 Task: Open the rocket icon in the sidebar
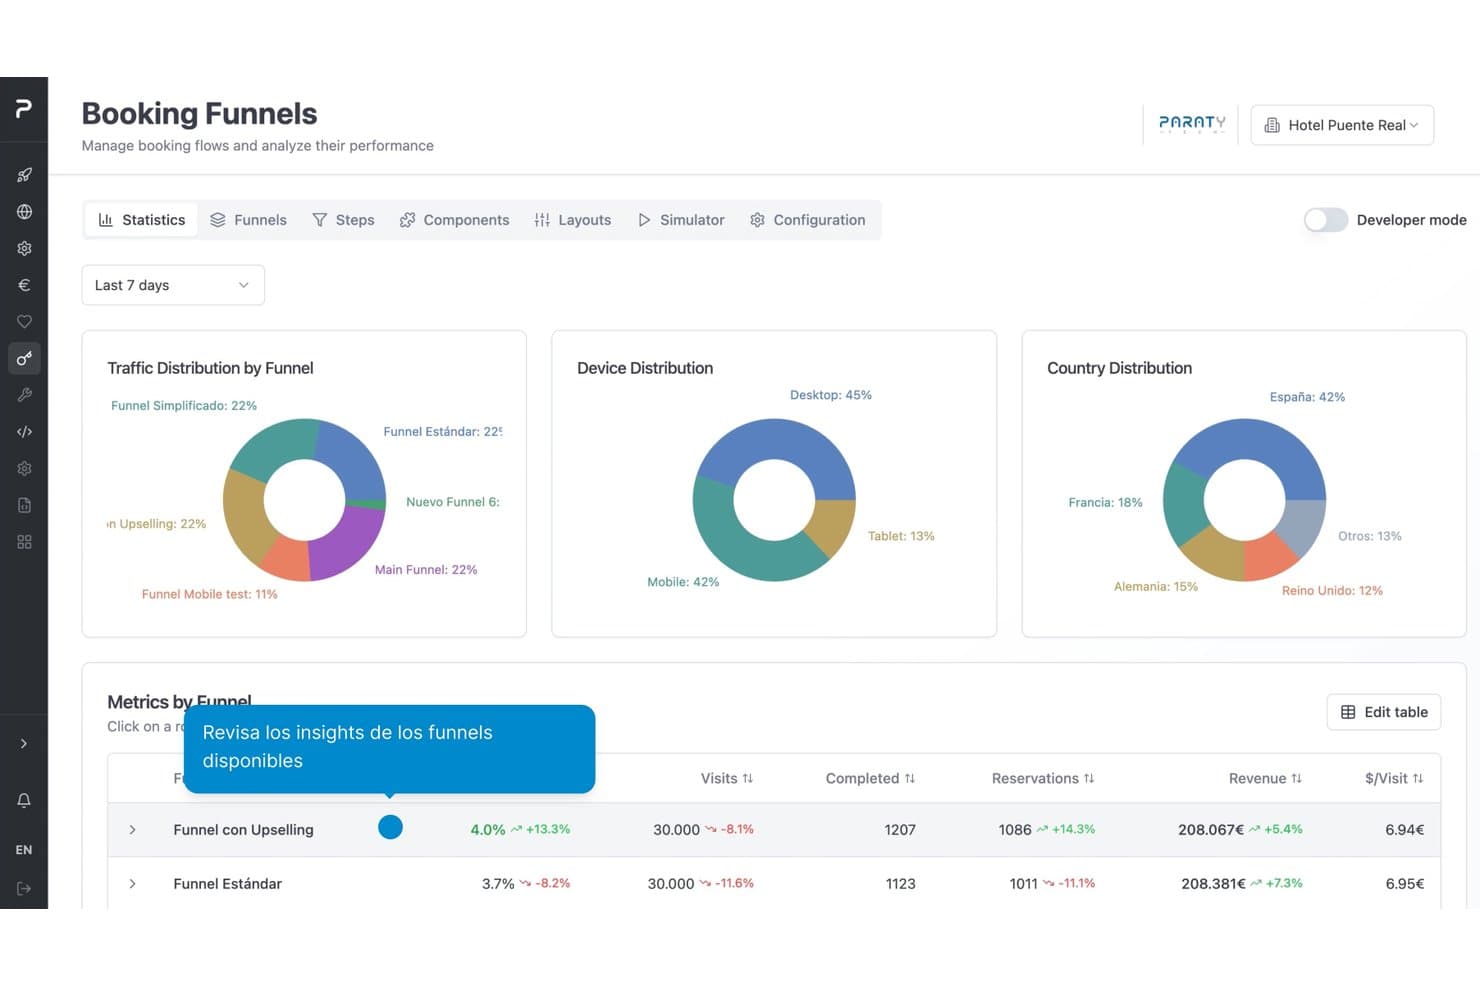click(24, 175)
